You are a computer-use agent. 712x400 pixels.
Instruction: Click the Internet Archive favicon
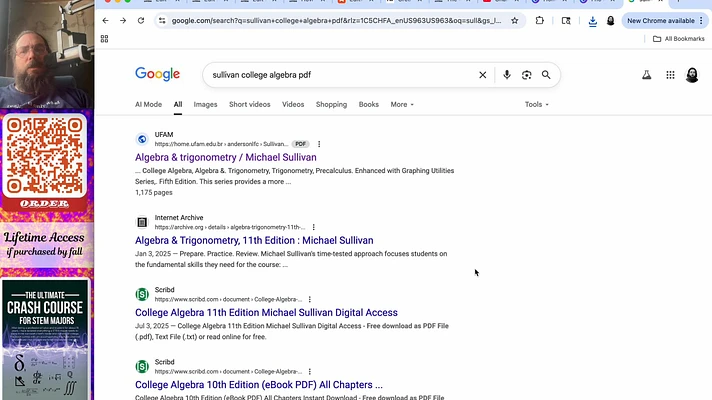point(142,222)
